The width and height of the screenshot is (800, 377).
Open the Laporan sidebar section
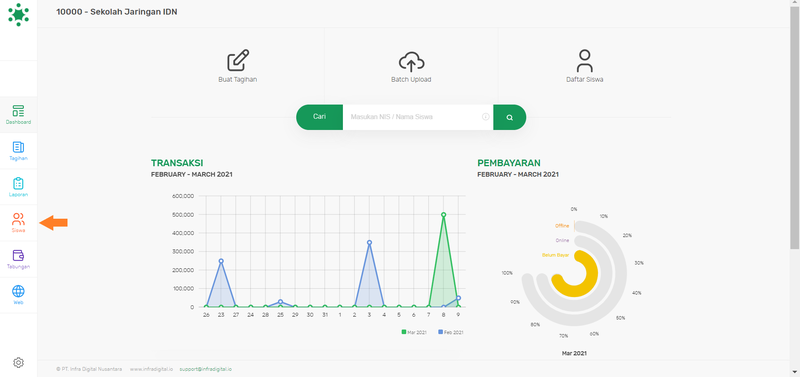point(18,187)
